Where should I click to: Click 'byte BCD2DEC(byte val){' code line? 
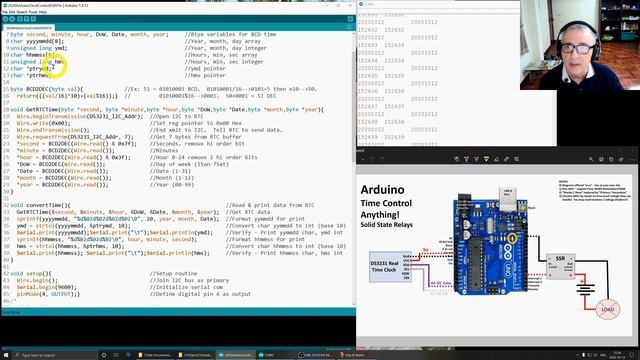tap(47, 89)
